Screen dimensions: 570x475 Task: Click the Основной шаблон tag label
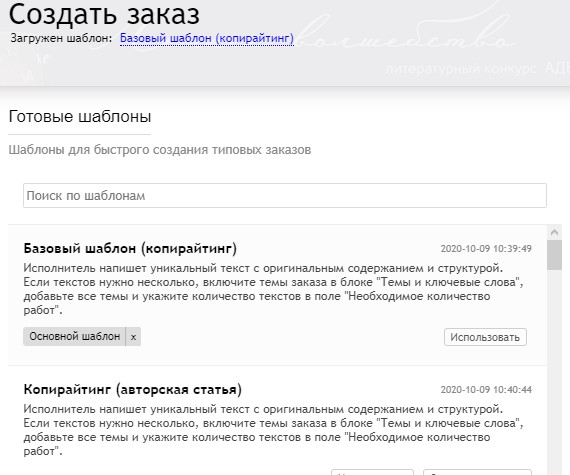point(75,337)
